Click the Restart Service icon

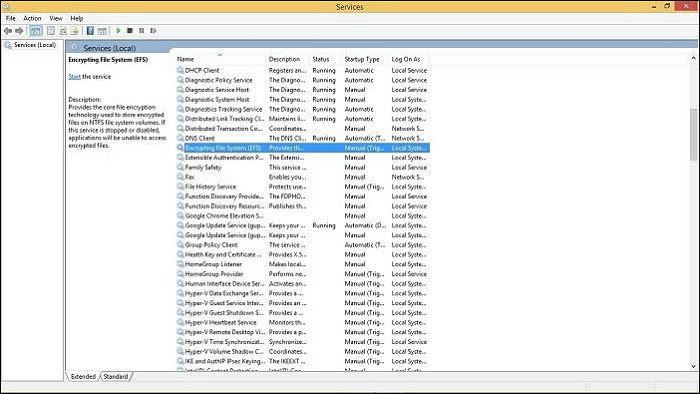click(x=154, y=31)
